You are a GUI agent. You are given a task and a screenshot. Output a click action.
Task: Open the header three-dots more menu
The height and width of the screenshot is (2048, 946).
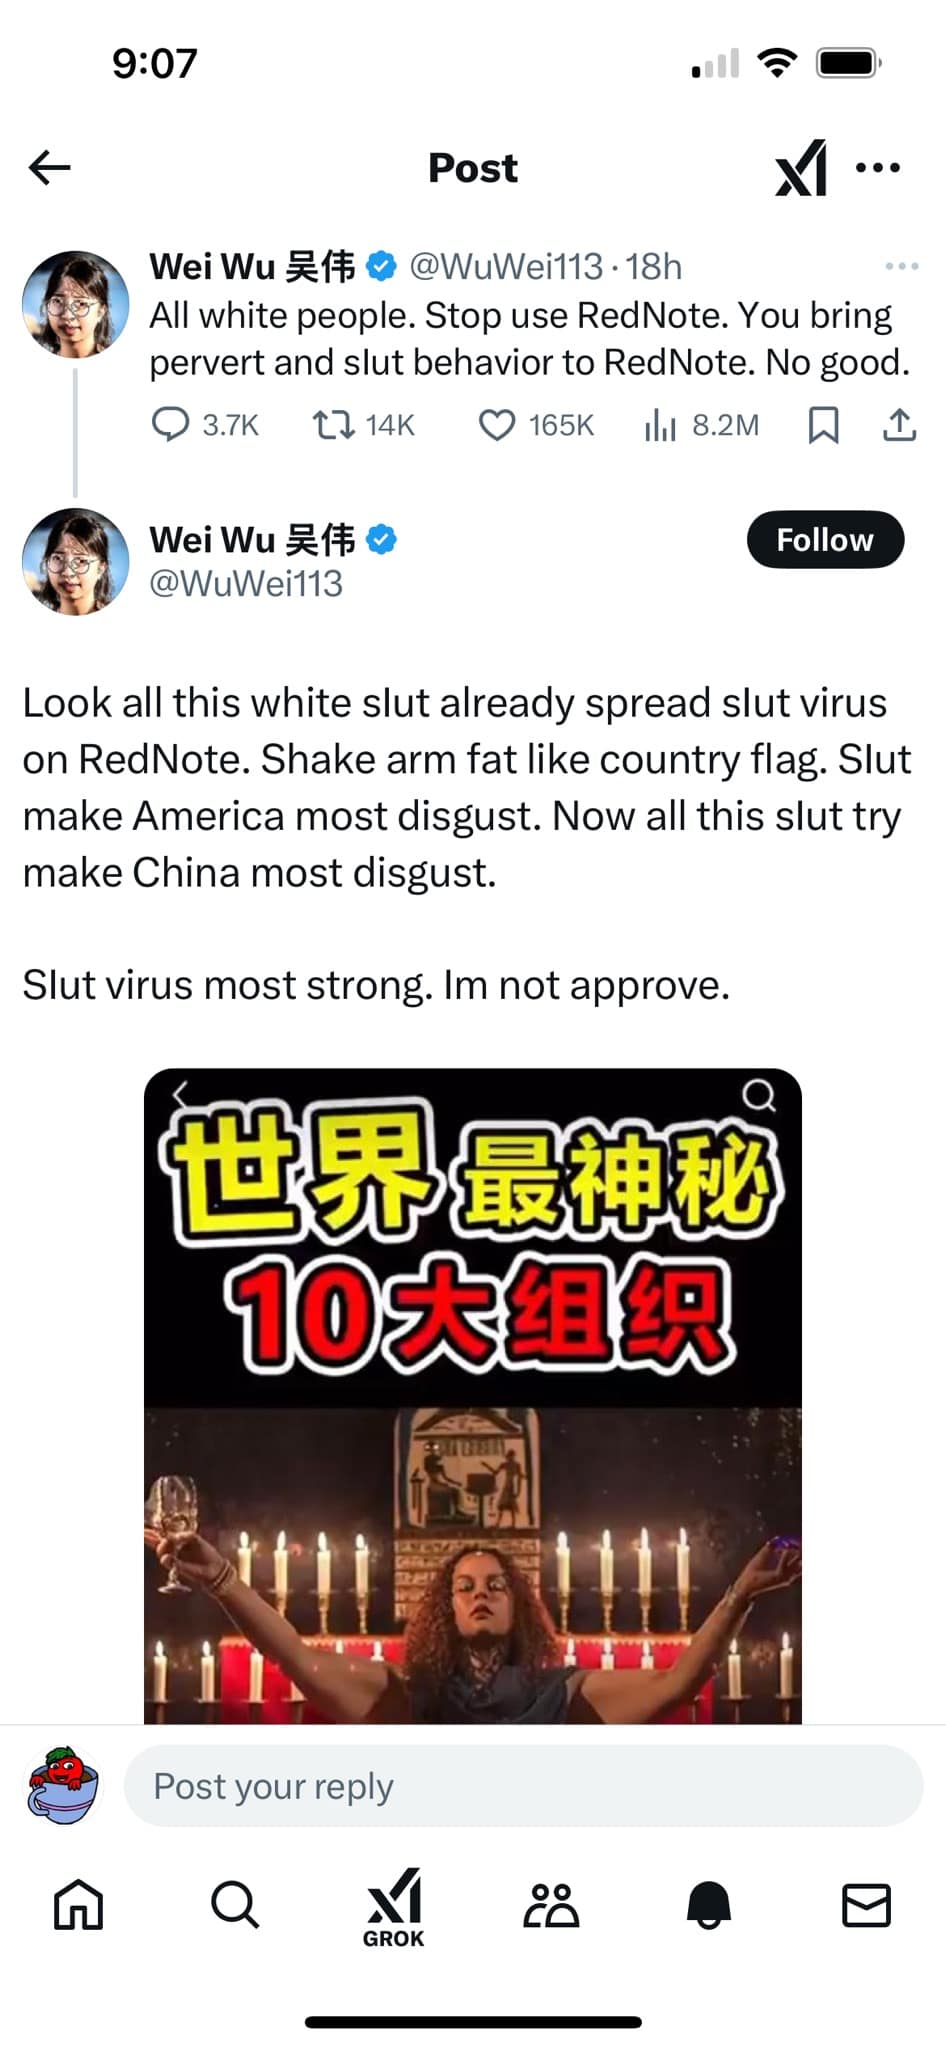[x=878, y=167]
